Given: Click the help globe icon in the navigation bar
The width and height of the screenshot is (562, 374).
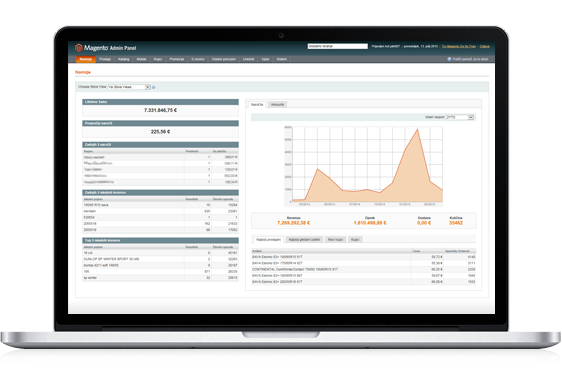Looking at the screenshot, I should (x=449, y=59).
